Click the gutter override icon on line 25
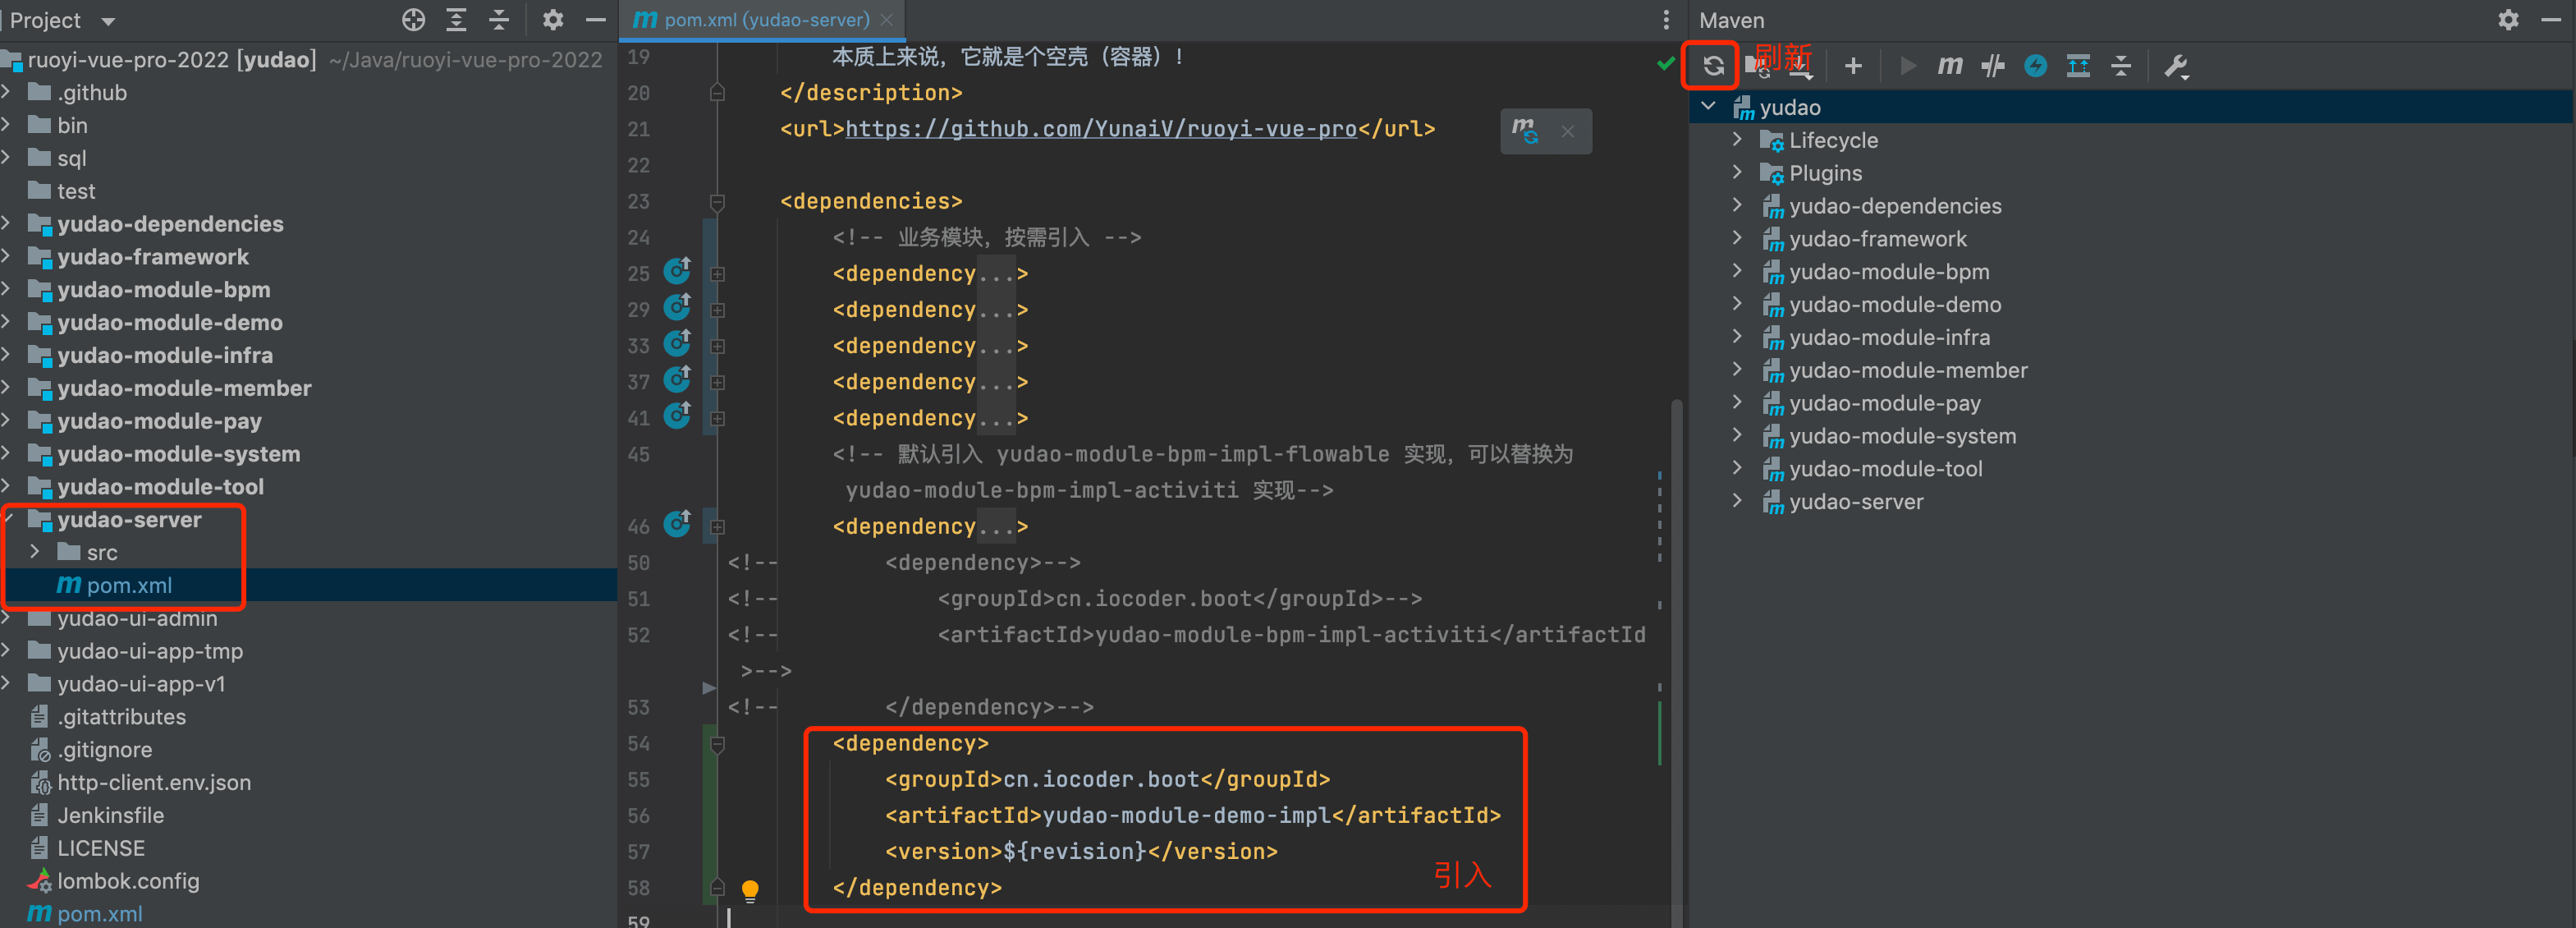The width and height of the screenshot is (2576, 928). 677,271
